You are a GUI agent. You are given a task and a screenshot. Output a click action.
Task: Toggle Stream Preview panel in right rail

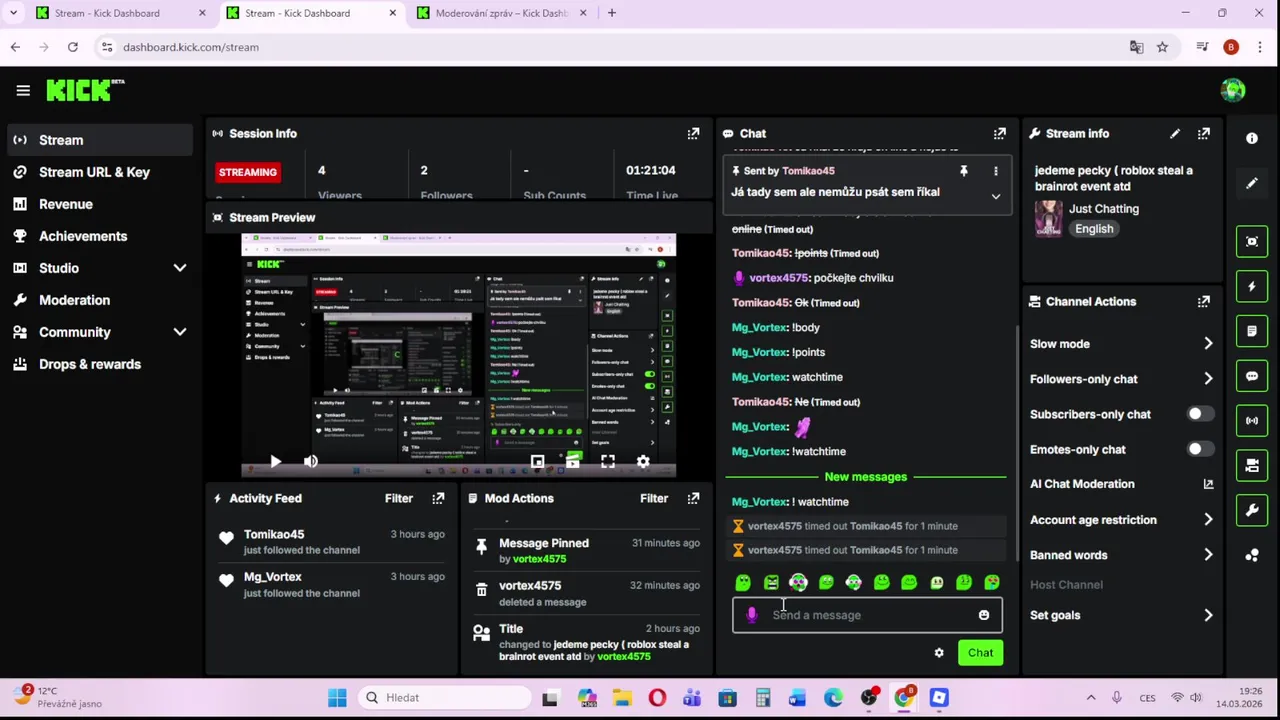(x=1252, y=242)
